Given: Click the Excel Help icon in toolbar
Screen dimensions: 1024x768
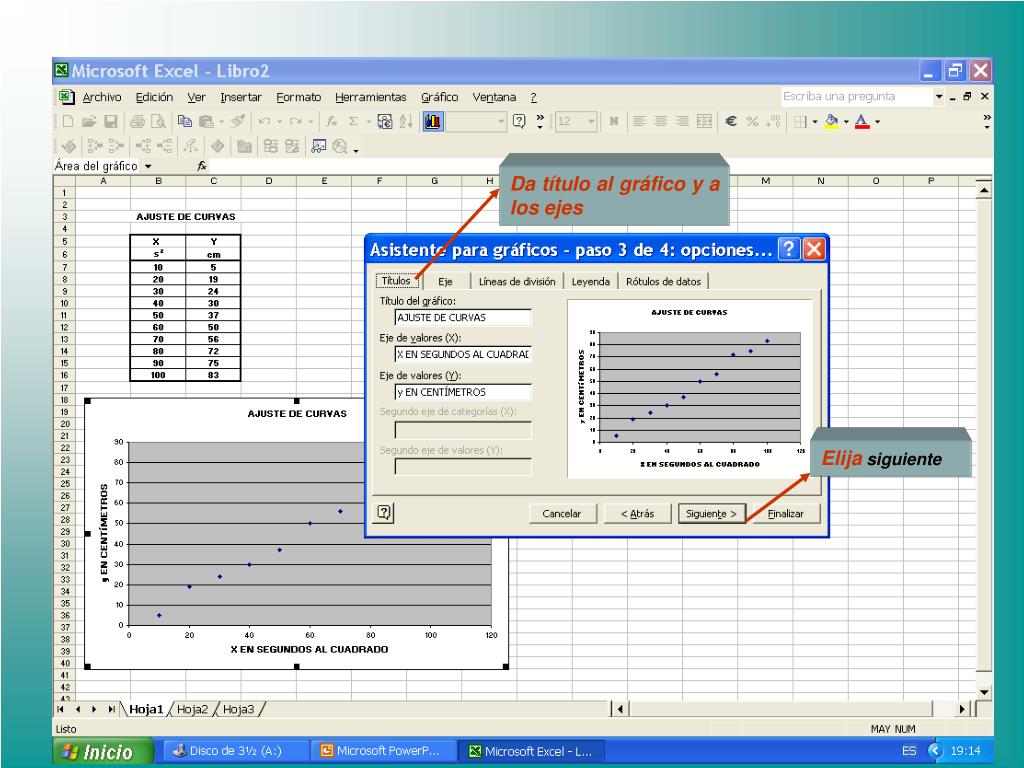Looking at the screenshot, I should click(519, 121).
